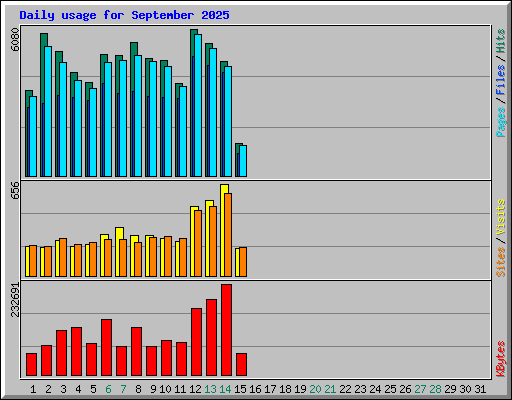Click day 18 on the x-axis
This screenshot has height=400, width=512.
(285, 389)
